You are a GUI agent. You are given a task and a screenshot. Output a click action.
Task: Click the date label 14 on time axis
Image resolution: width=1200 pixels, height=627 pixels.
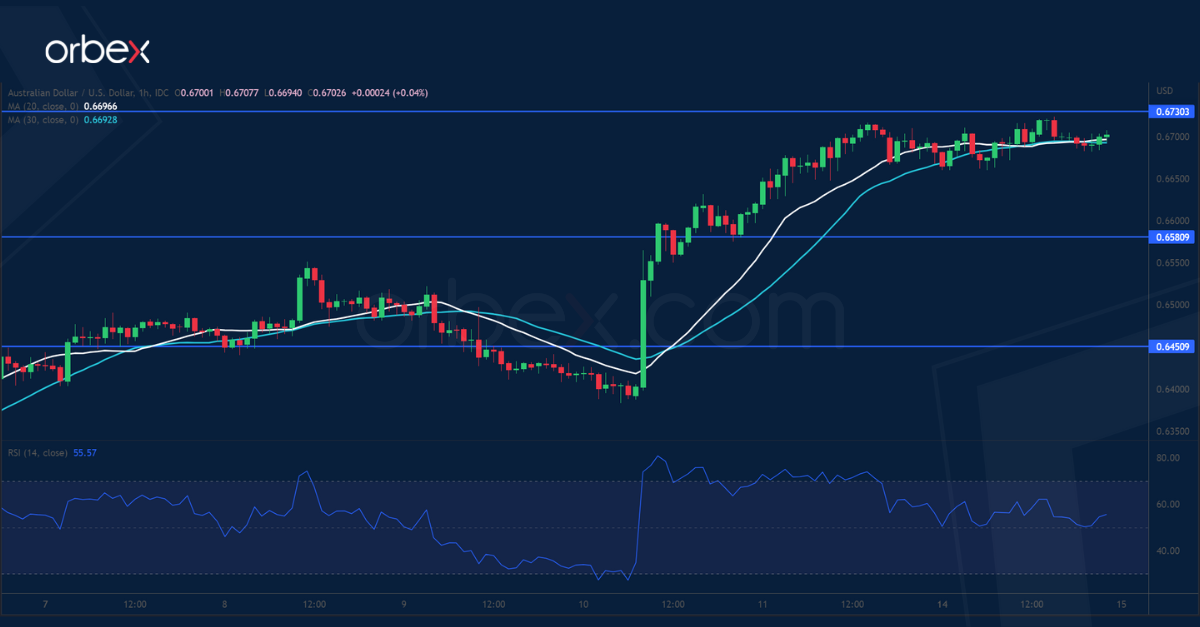[x=941, y=604]
